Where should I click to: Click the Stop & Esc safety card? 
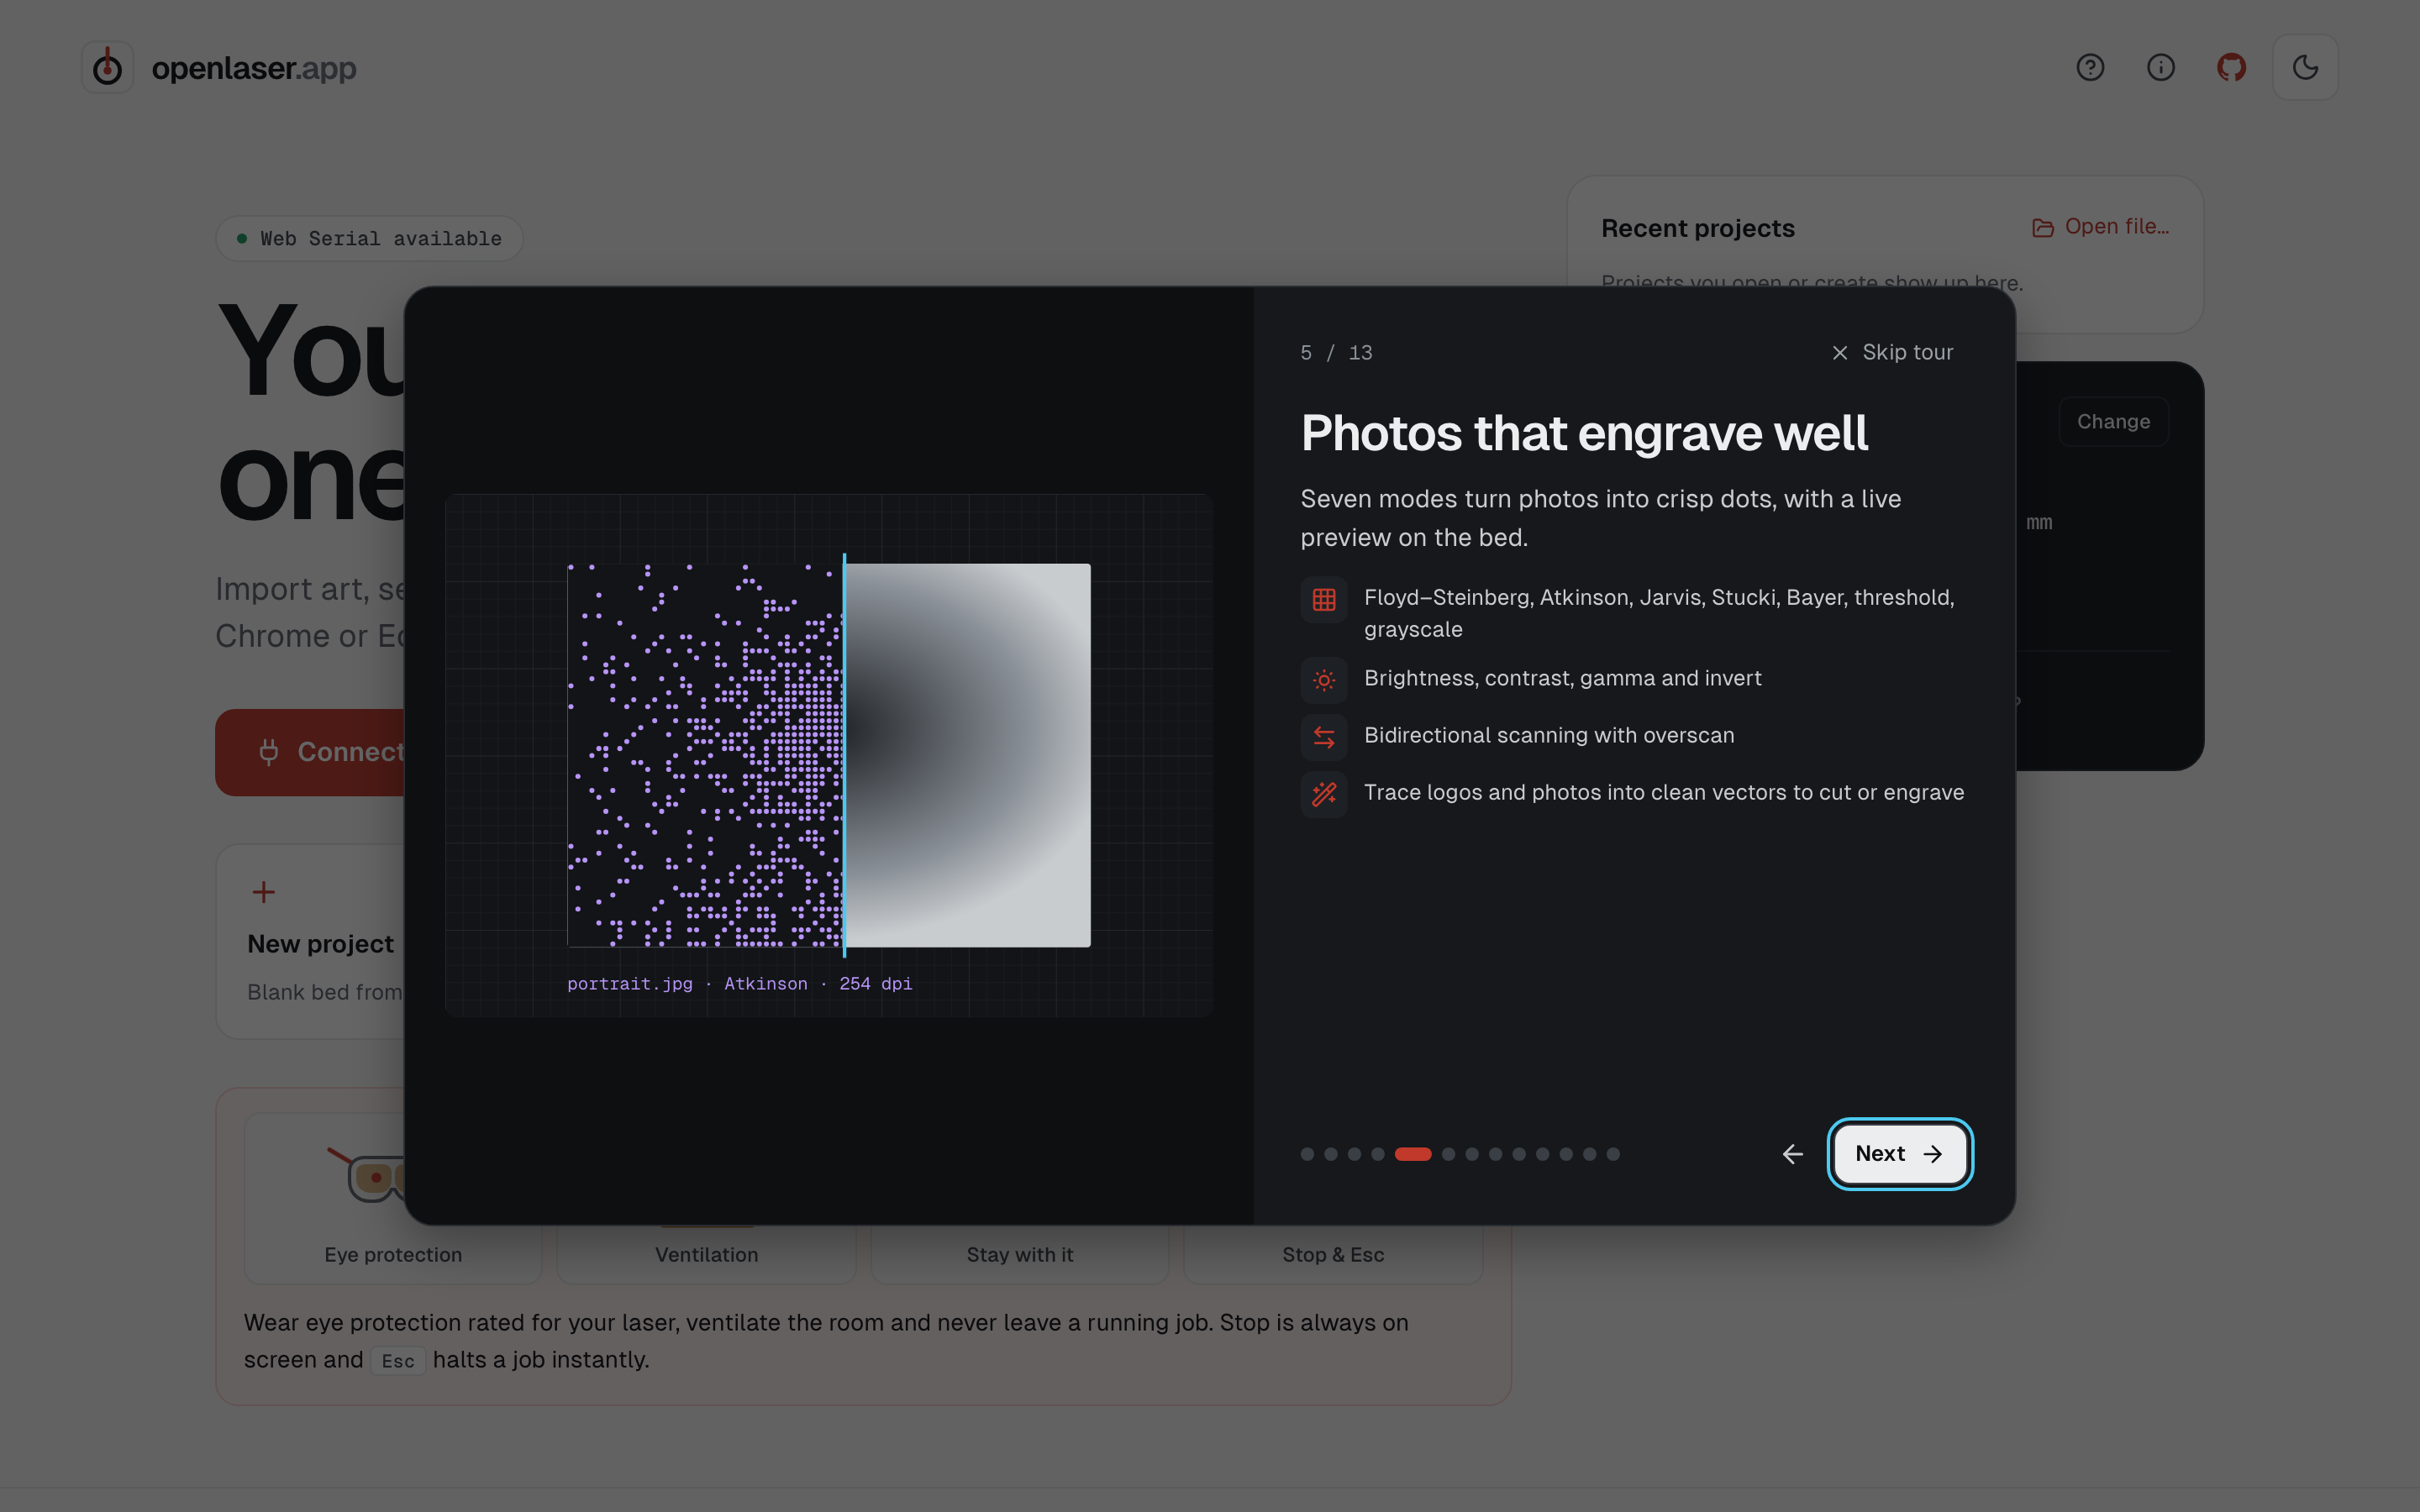(1333, 1254)
